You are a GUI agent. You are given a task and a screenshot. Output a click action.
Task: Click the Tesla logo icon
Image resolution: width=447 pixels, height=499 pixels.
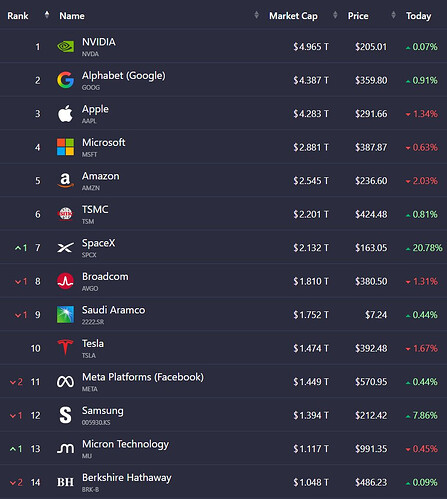(x=65, y=348)
